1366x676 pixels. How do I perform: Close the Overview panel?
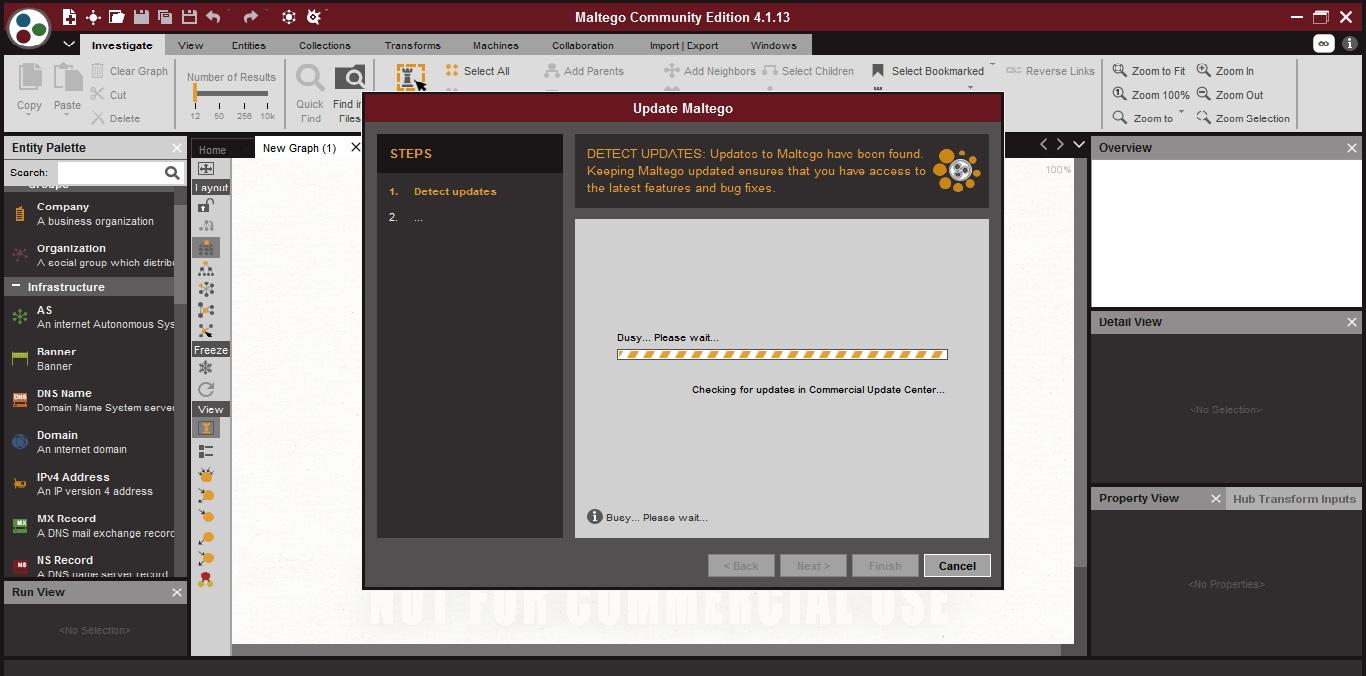click(x=1352, y=148)
